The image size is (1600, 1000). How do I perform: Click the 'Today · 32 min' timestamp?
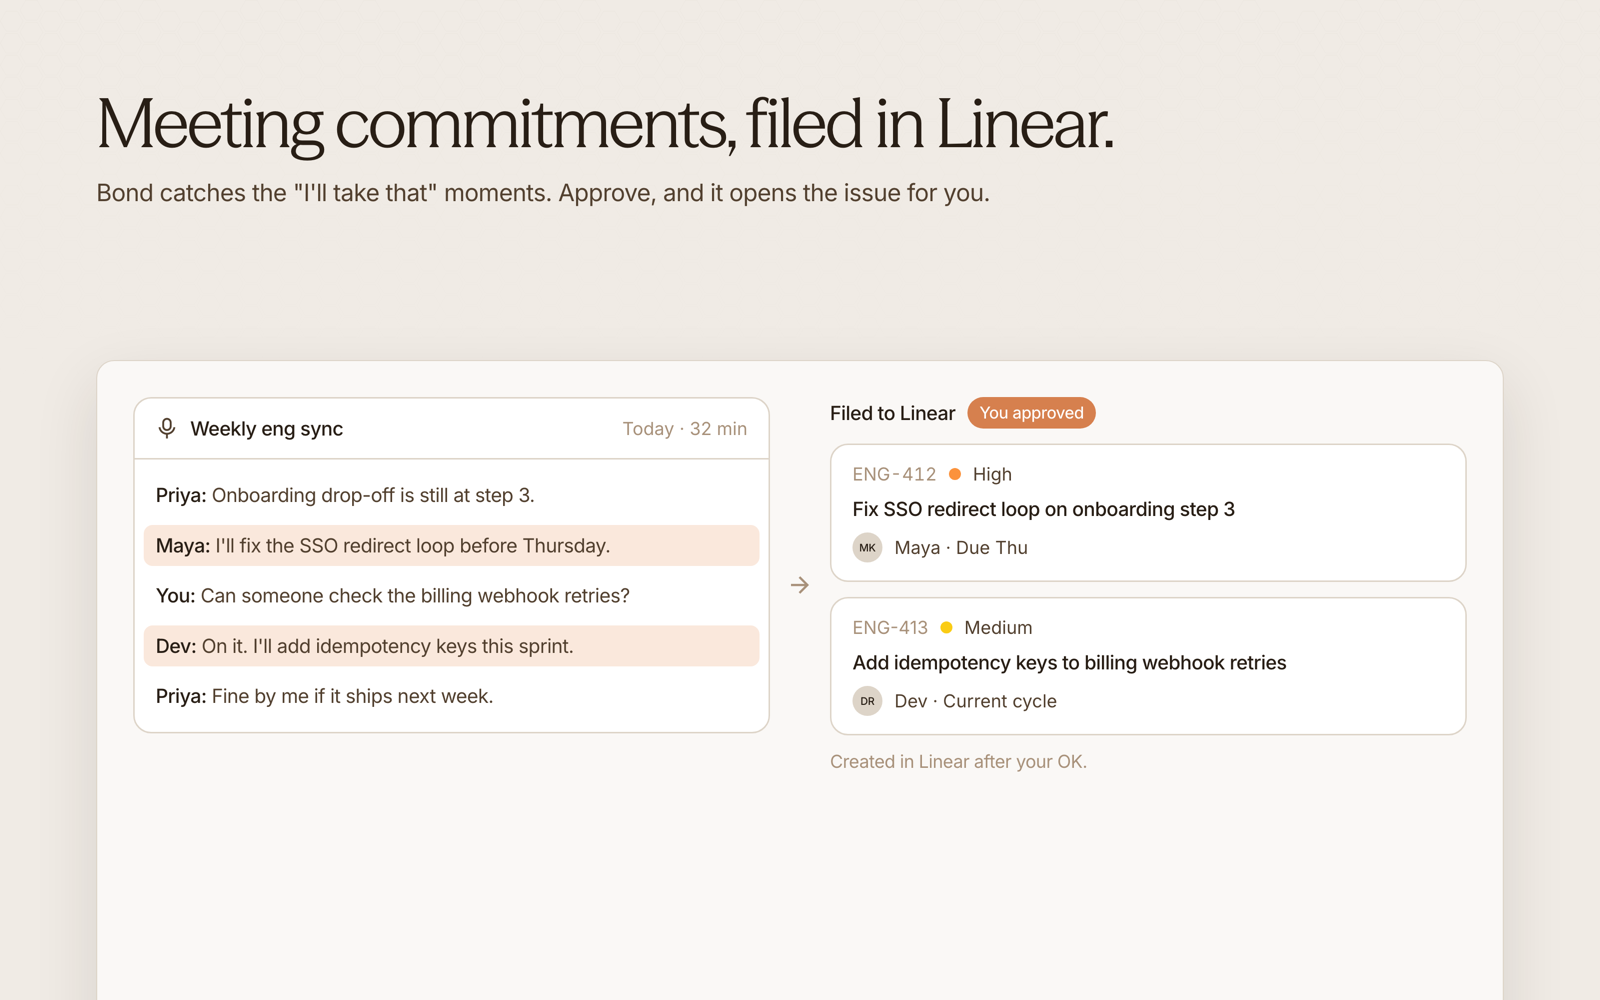(x=685, y=429)
